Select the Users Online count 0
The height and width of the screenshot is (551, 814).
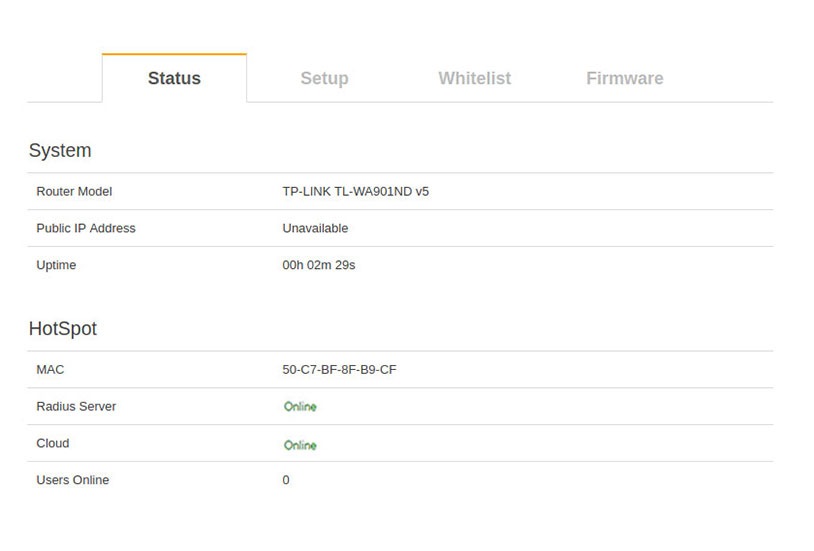pos(286,480)
